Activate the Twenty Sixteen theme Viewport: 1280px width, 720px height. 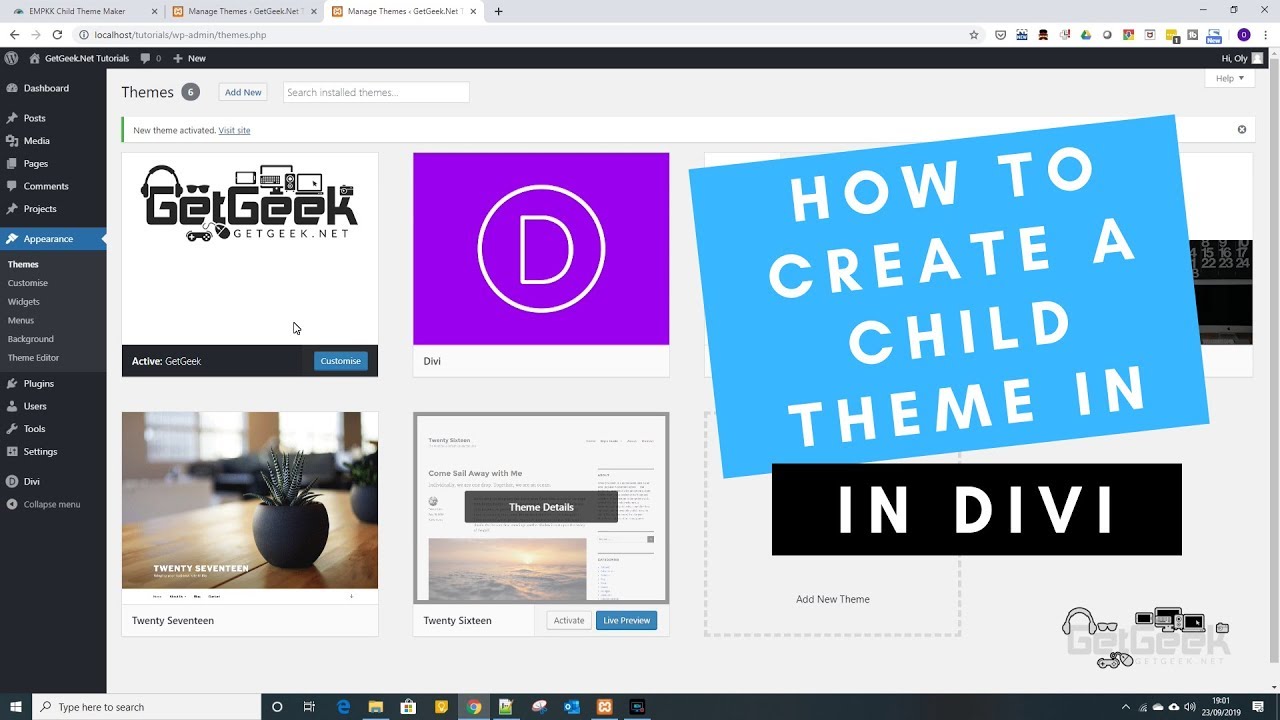569,620
